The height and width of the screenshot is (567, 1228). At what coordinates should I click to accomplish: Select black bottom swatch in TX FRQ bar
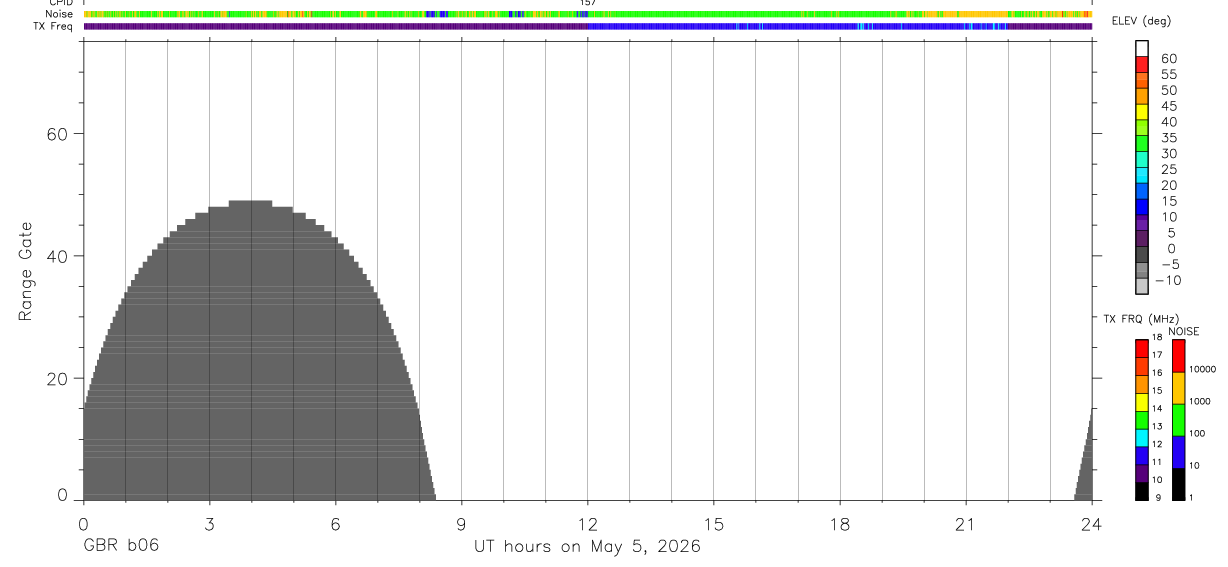tap(1141, 491)
